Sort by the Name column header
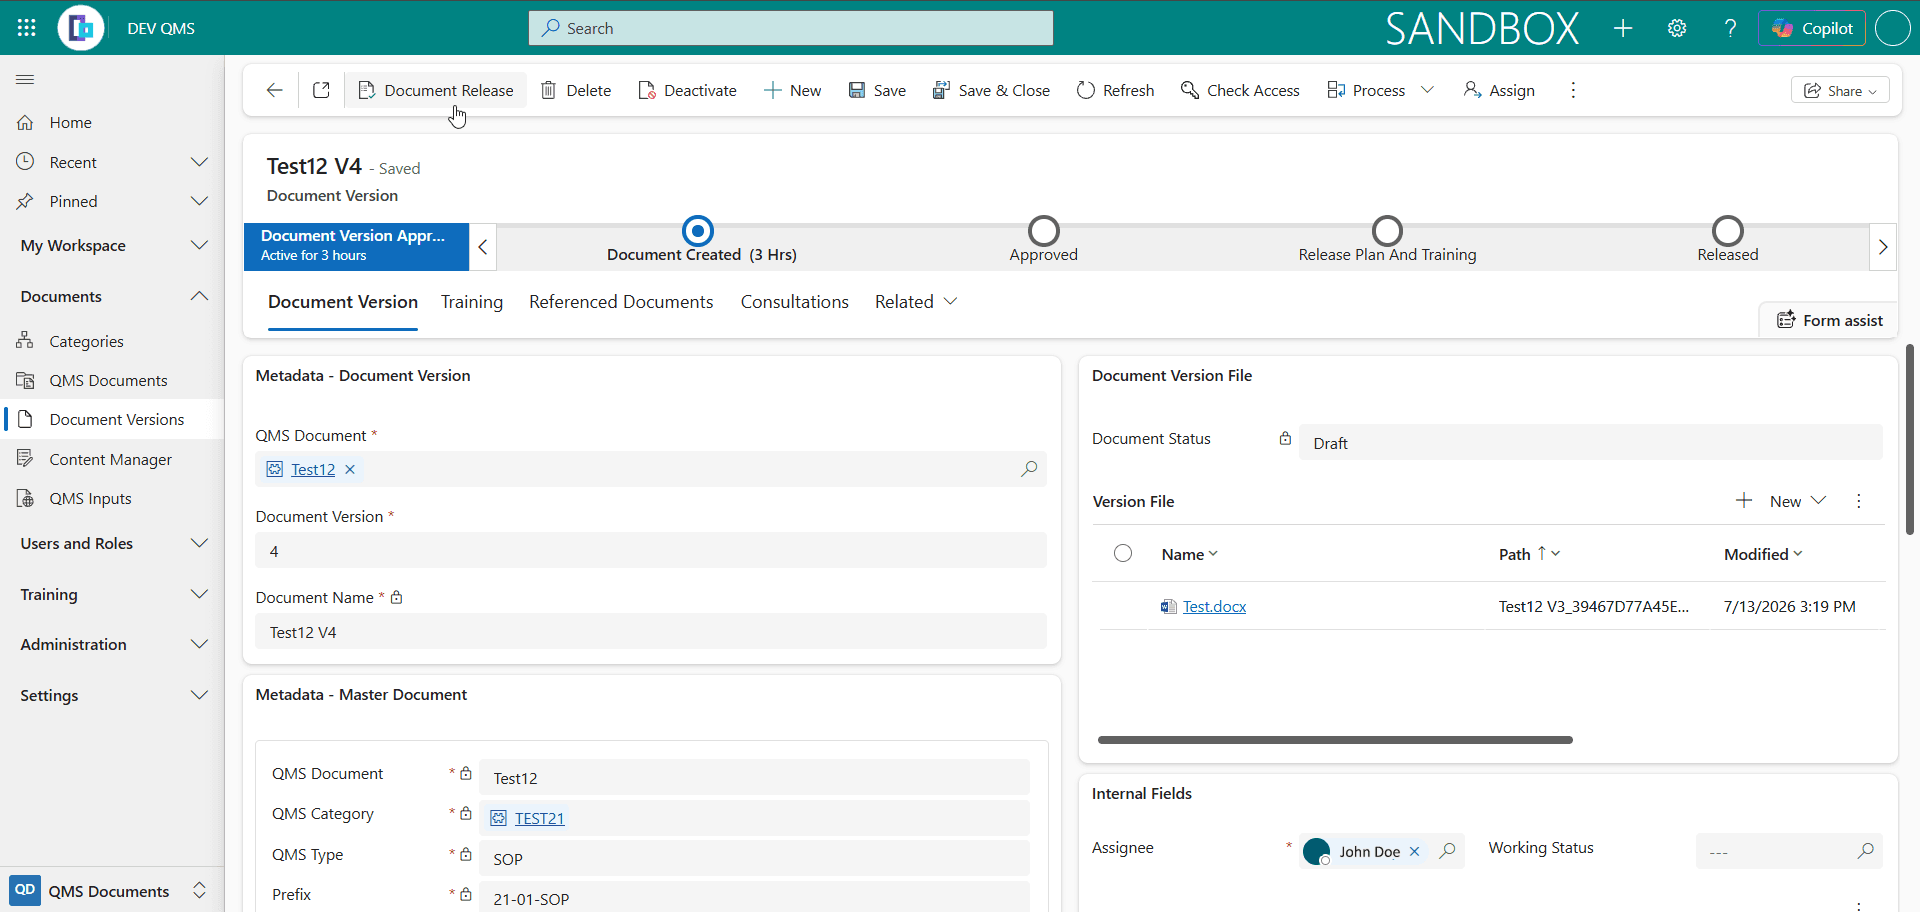Viewport: 1920px width, 912px height. pyautogui.click(x=1189, y=554)
